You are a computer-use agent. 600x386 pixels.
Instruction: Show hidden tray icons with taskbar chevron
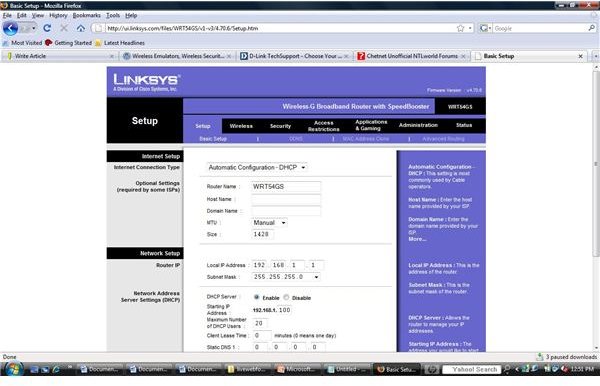point(517,370)
